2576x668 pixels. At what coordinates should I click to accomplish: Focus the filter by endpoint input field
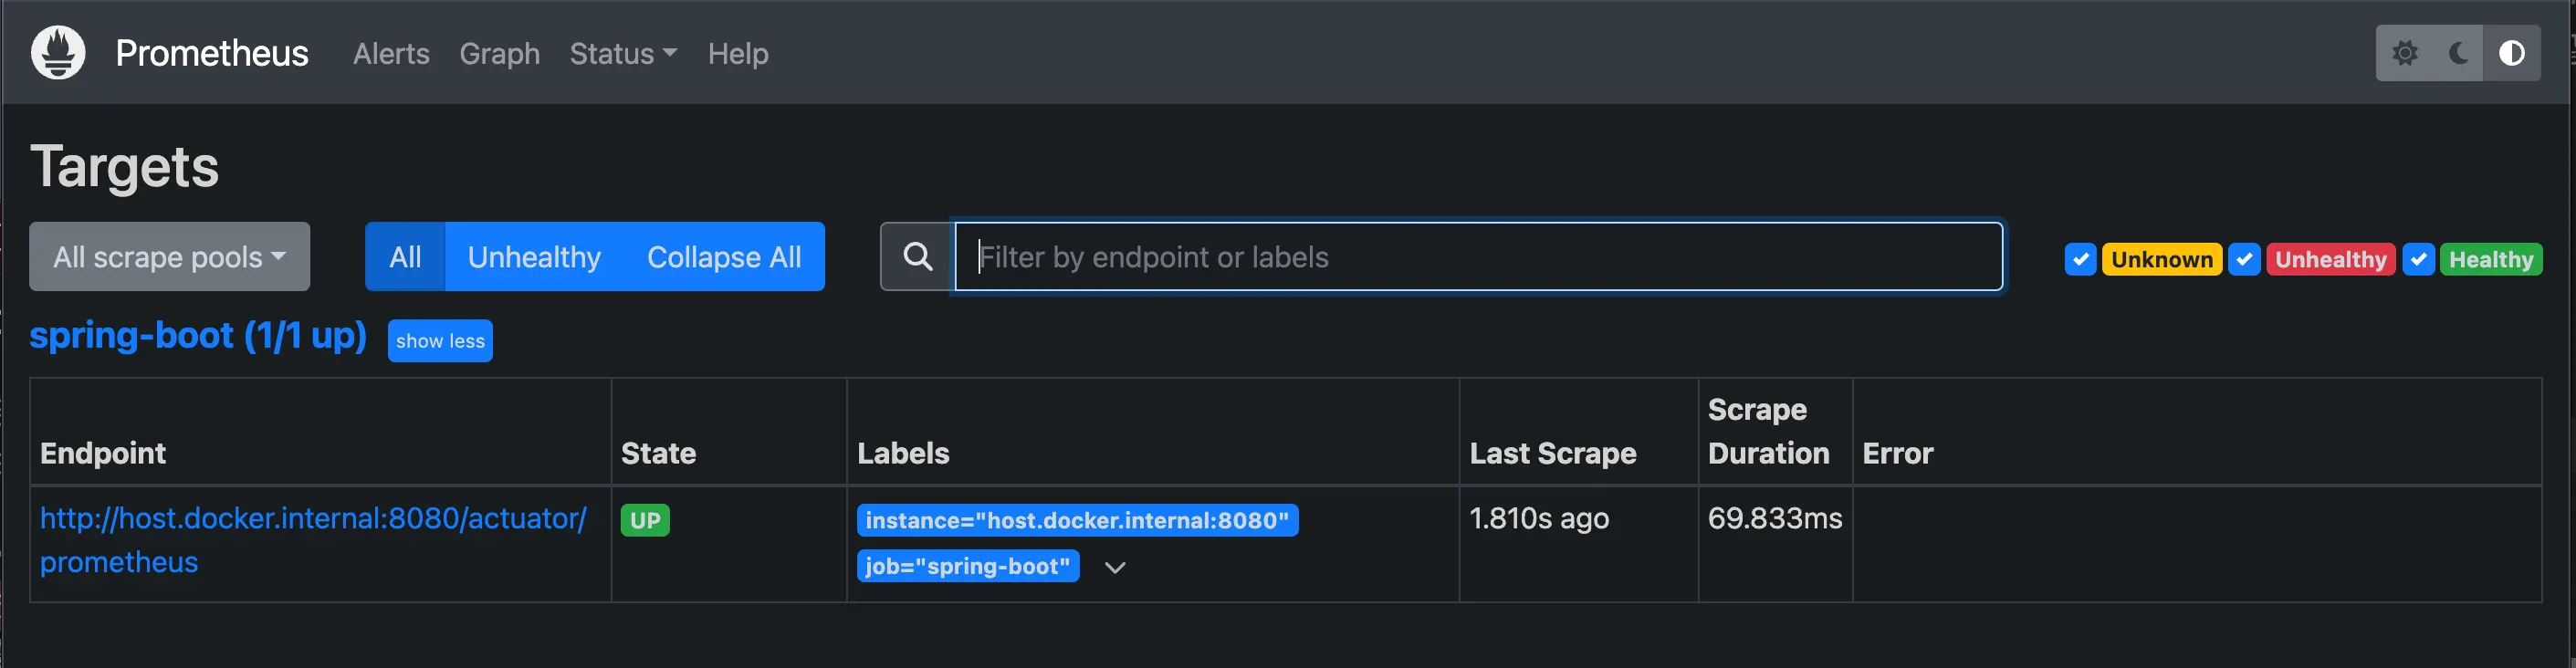pos(1478,257)
